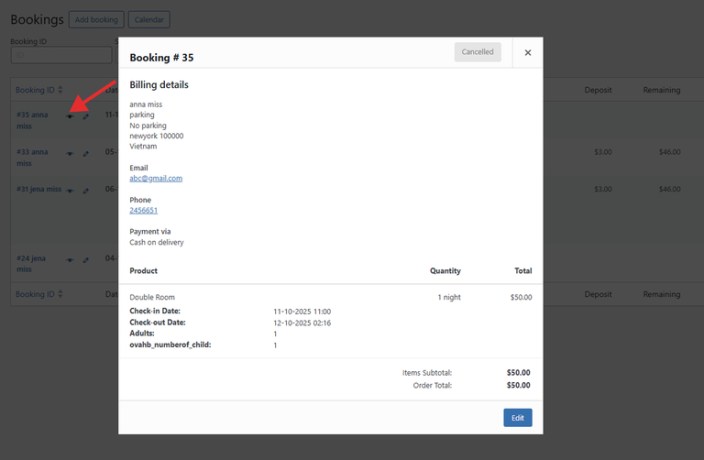Sort by the top Booking ID column header
Viewport: 704px width, 460px height.
coord(37,90)
